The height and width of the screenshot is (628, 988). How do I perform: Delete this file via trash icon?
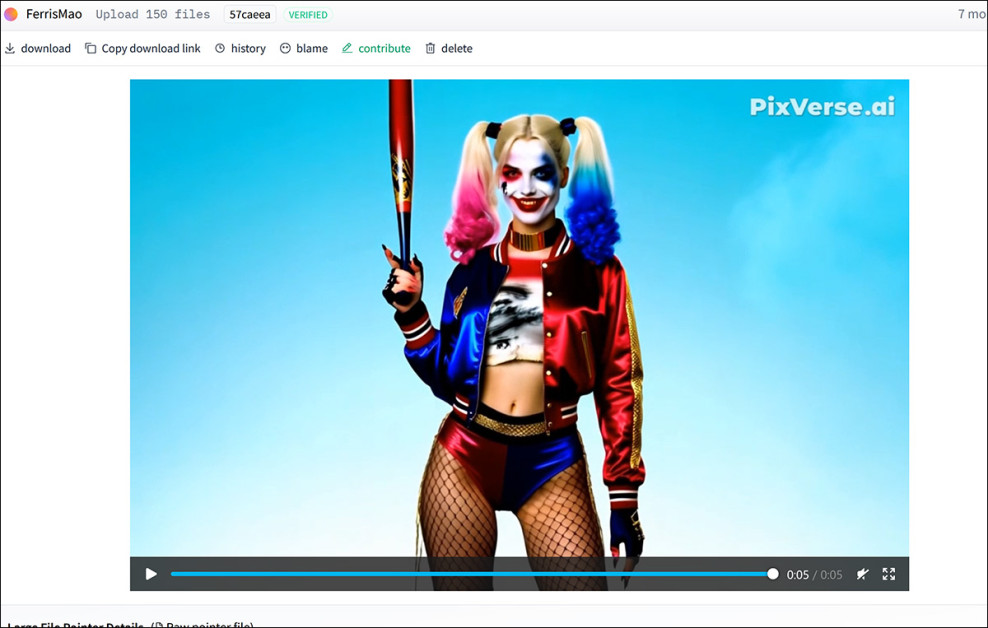(431, 48)
